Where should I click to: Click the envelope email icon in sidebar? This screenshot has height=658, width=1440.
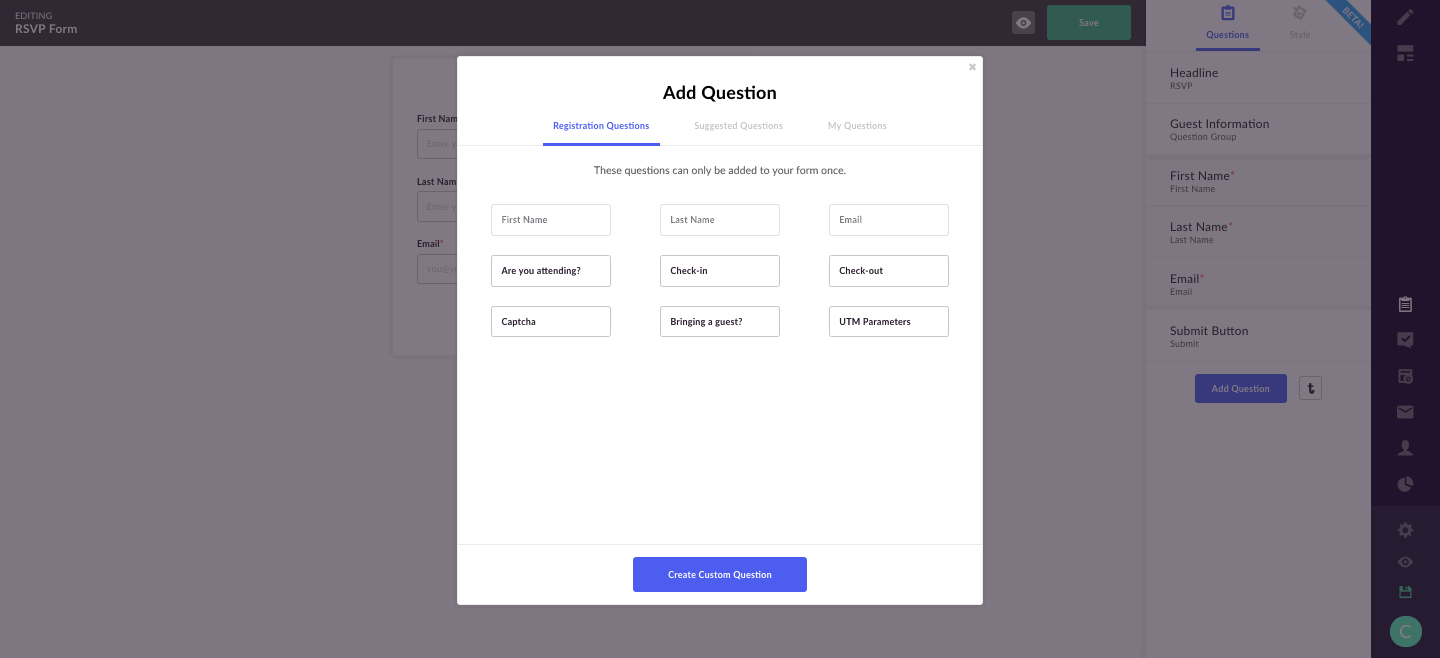pos(1405,412)
